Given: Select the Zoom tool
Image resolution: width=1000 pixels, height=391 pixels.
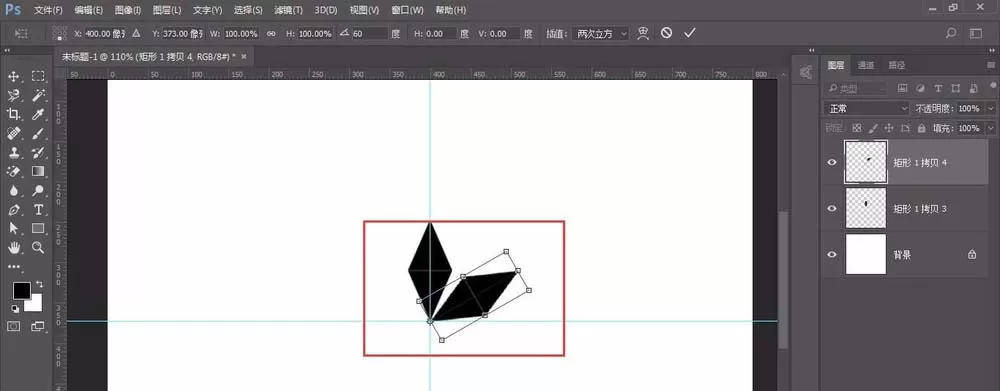Looking at the screenshot, I should coord(38,247).
